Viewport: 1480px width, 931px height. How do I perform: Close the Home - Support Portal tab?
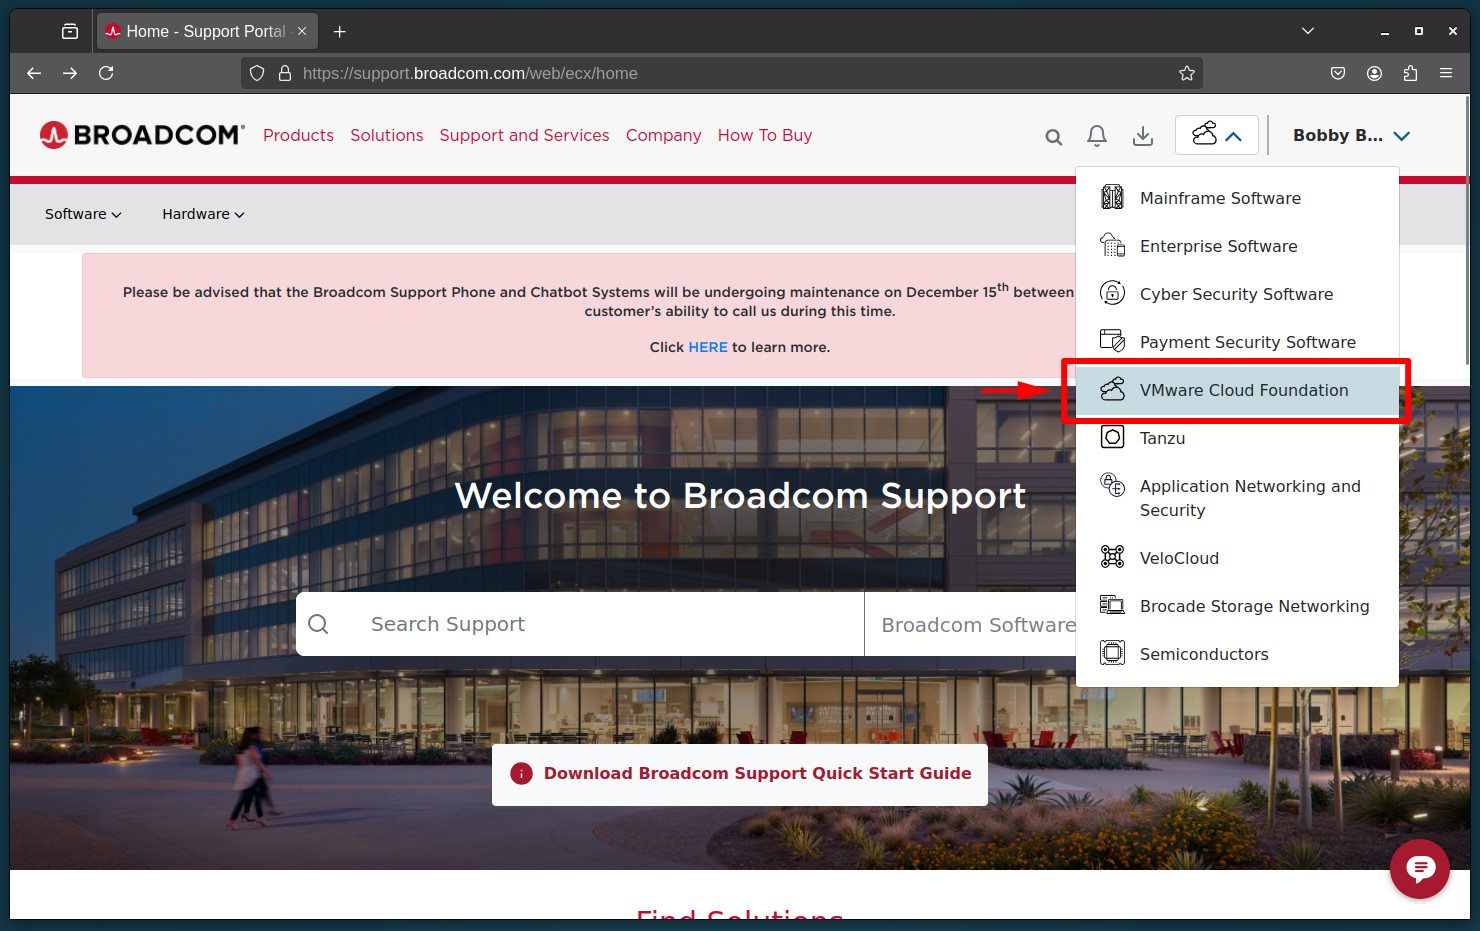coord(302,31)
